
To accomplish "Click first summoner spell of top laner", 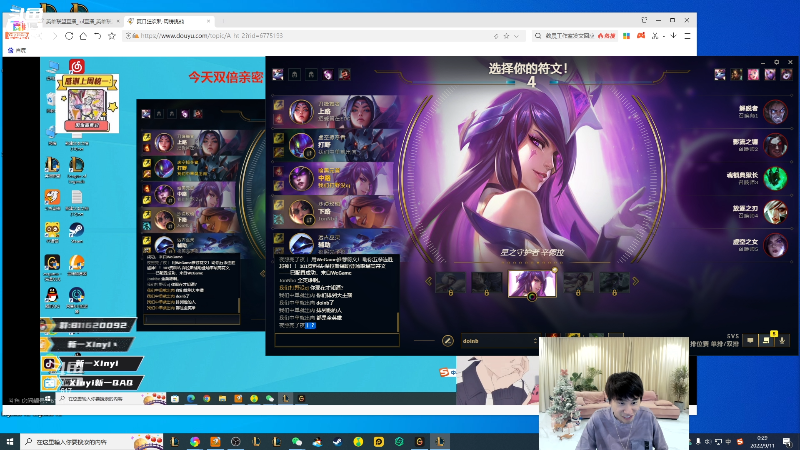I will pos(279,105).
